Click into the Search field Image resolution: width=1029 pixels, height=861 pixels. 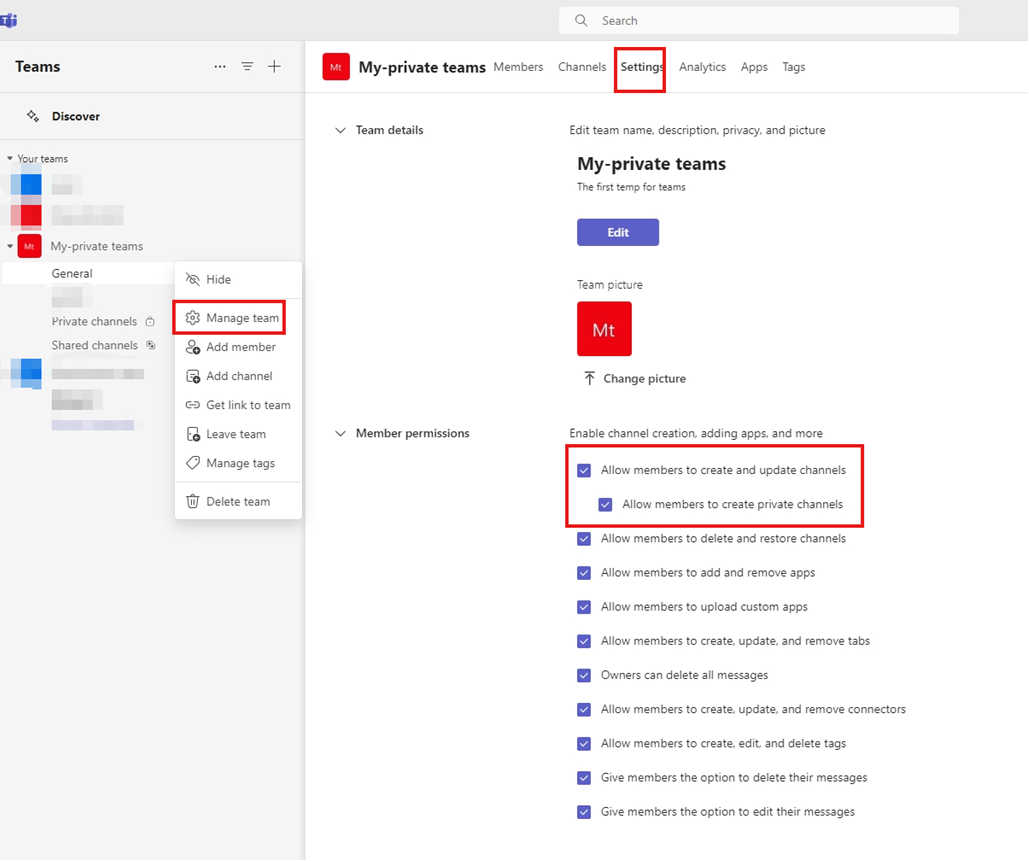click(x=759, y=20)
